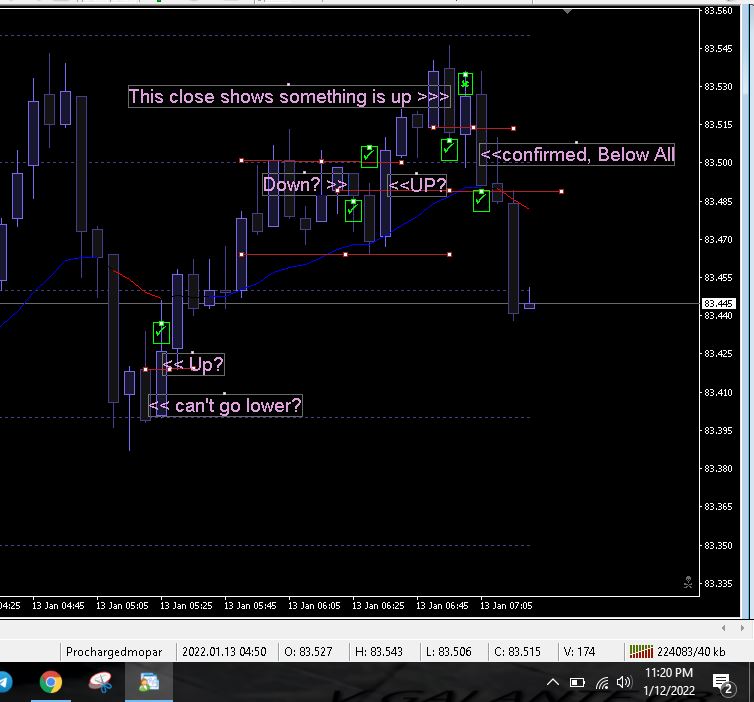Select green checkmark left of '<<confirmed, Below All'
The width and height of the screenshot is (754, 702).
[x=449, y=150]
